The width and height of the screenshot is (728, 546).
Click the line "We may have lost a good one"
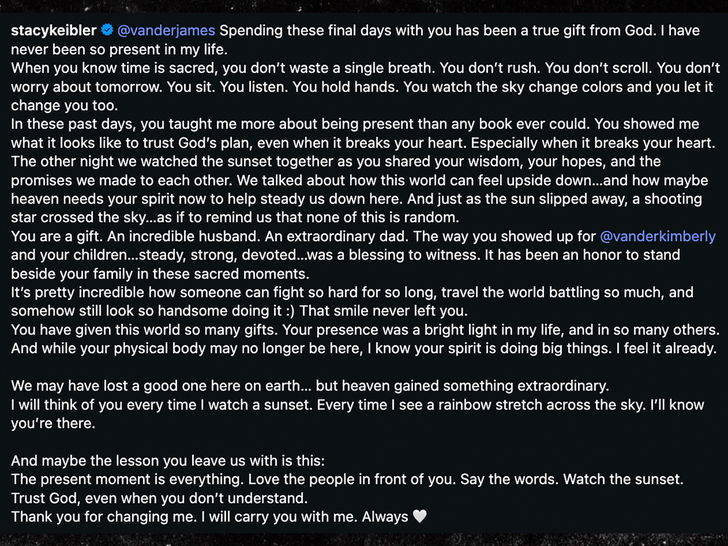point(300,385)
